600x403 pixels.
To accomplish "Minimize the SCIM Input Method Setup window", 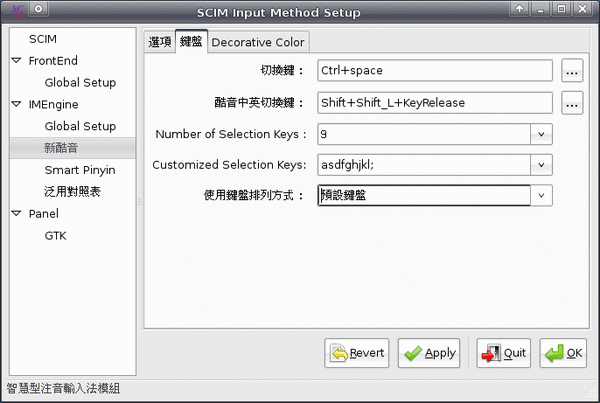I will point(540,8).
